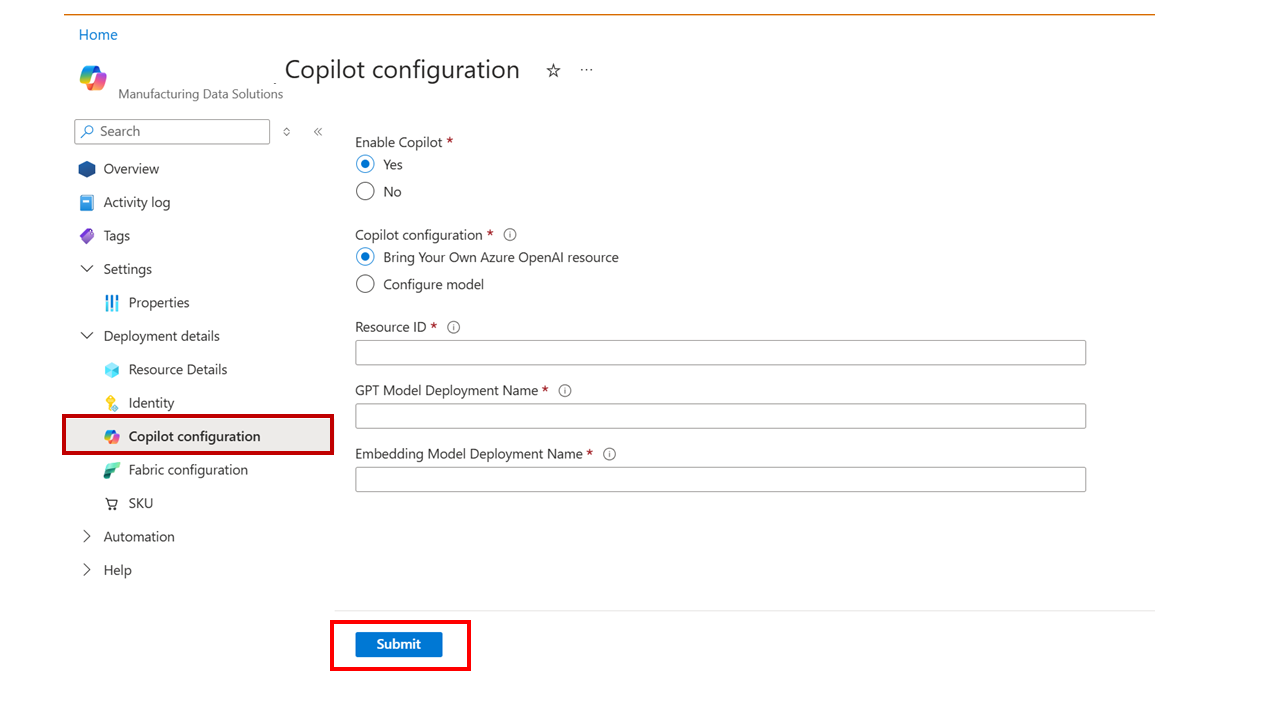Image resolution: width=1280 pixels, height=720 pixels.
Task: Favorite this page with the star icon
Action: point(553,70)
